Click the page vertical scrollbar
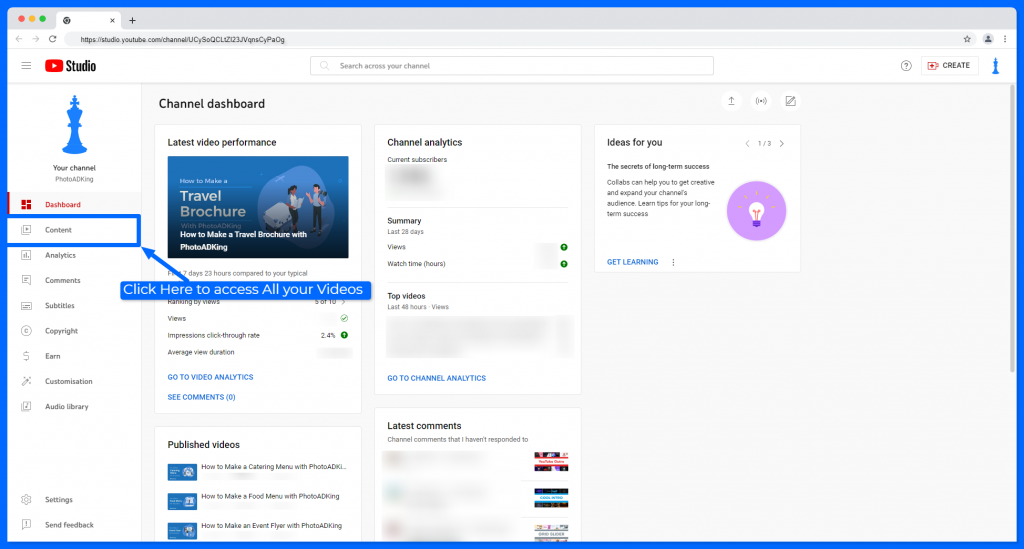The width and height of the screenshot is (1024, 549). point(1013,228)
